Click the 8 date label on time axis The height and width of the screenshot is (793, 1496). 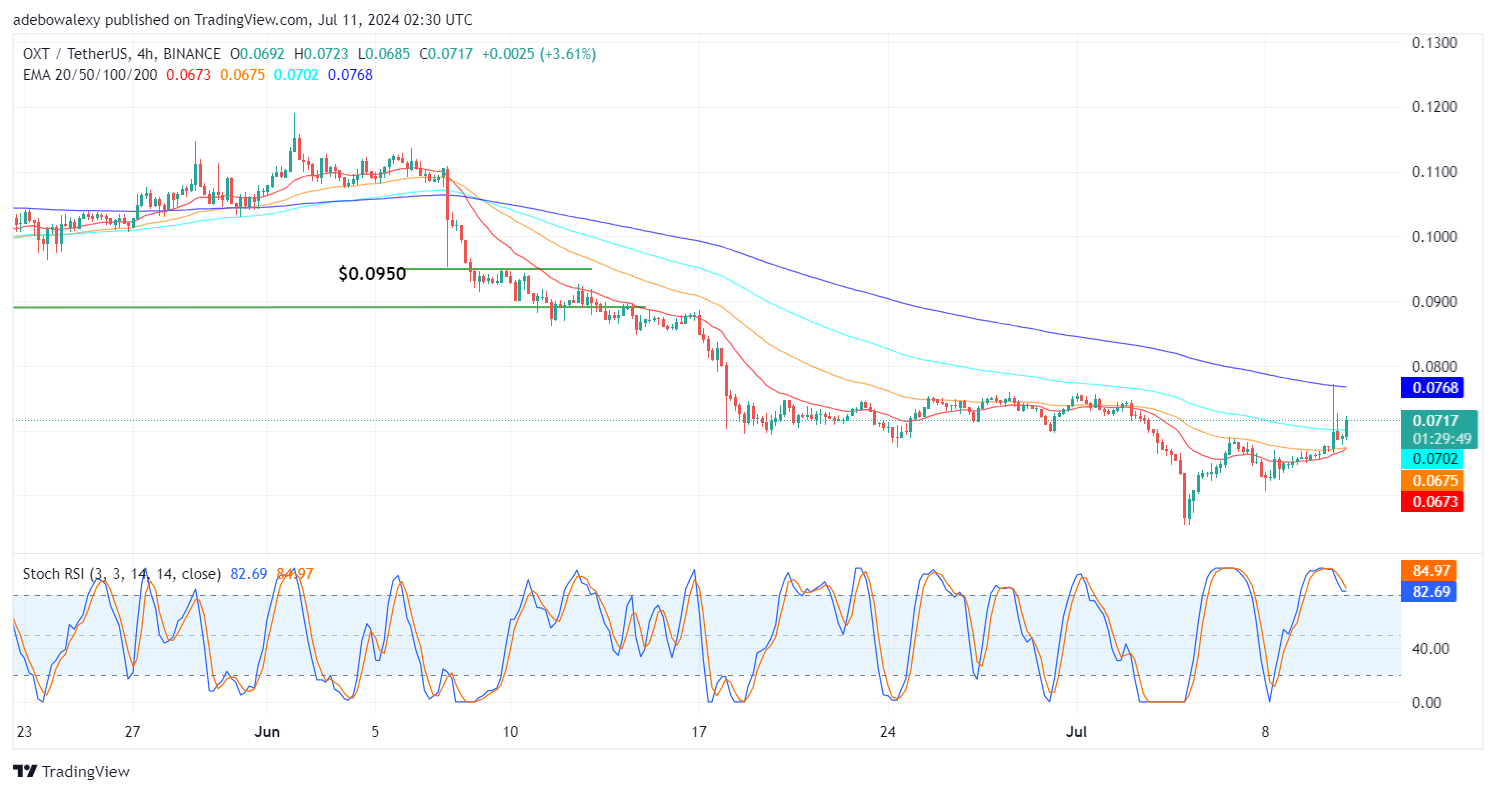(x=1265, y=731)
